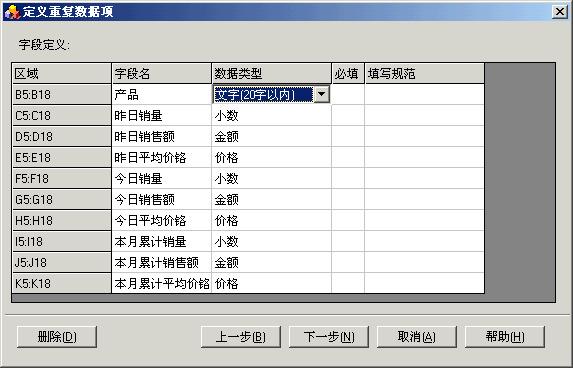Go back with the 上一步(B) button
This screenshot has width=573, height=368.
(x=241, y=337)
